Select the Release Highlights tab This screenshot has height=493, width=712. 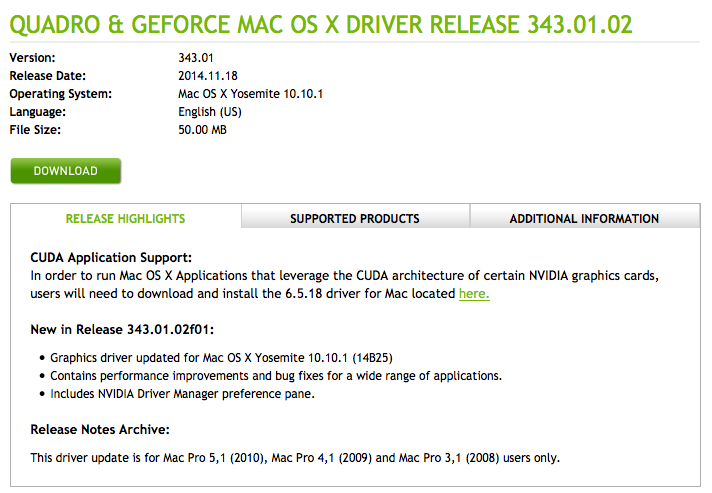(125, 218)
